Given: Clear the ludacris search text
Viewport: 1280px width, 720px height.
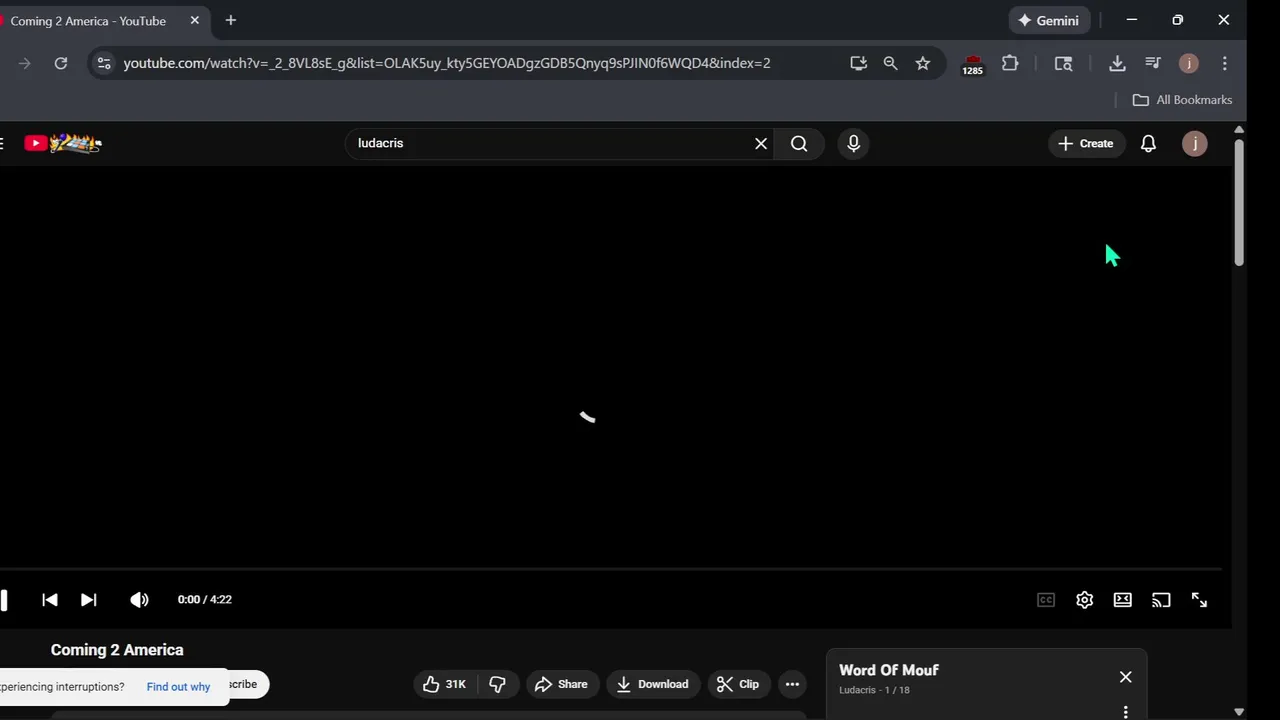Looking at the screenshot, I should pos(761,143).
